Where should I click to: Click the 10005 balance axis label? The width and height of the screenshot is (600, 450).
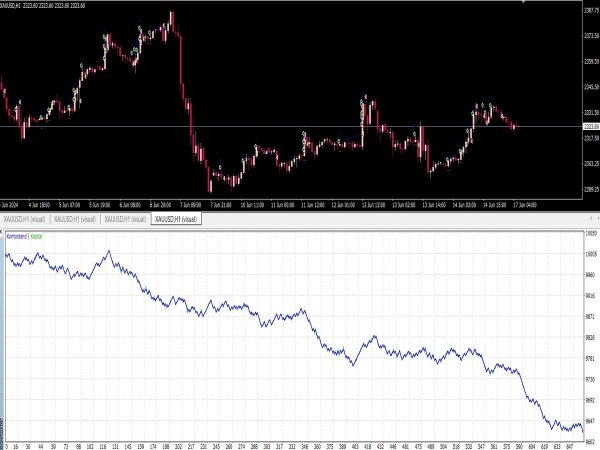pos(591,254)
